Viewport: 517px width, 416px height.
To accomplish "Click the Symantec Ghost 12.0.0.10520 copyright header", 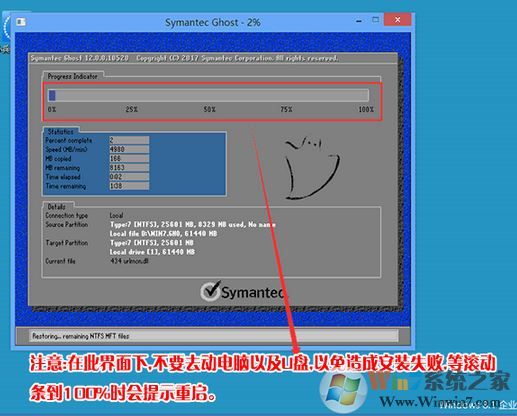I will (x=184, y=58).
